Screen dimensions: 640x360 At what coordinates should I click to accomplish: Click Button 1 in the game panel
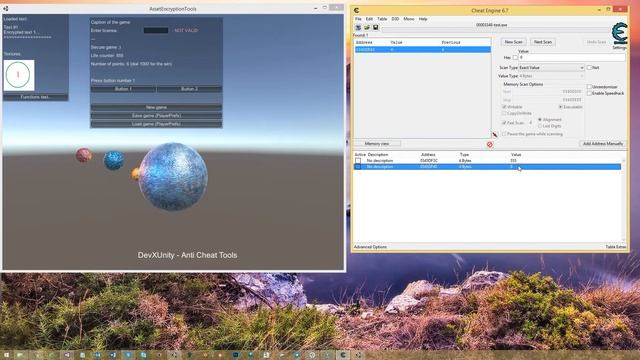tap(123, 89)
